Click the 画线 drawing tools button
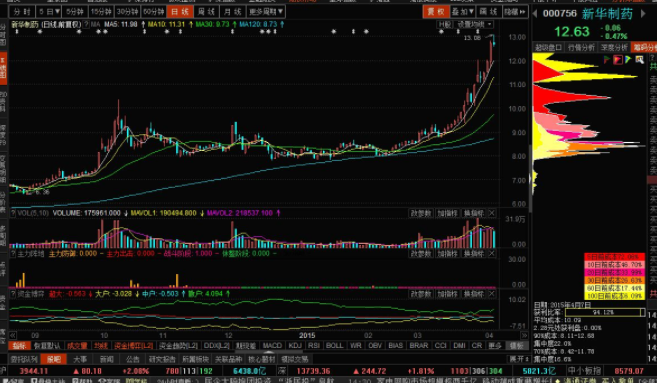657x383 pixels. click(489, 12)
